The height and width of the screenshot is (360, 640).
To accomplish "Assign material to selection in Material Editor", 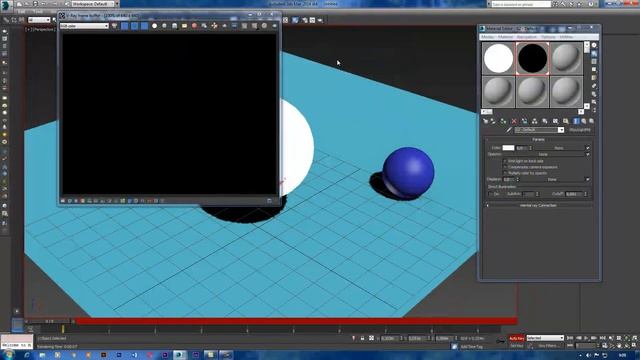I will tap(503, 121).
